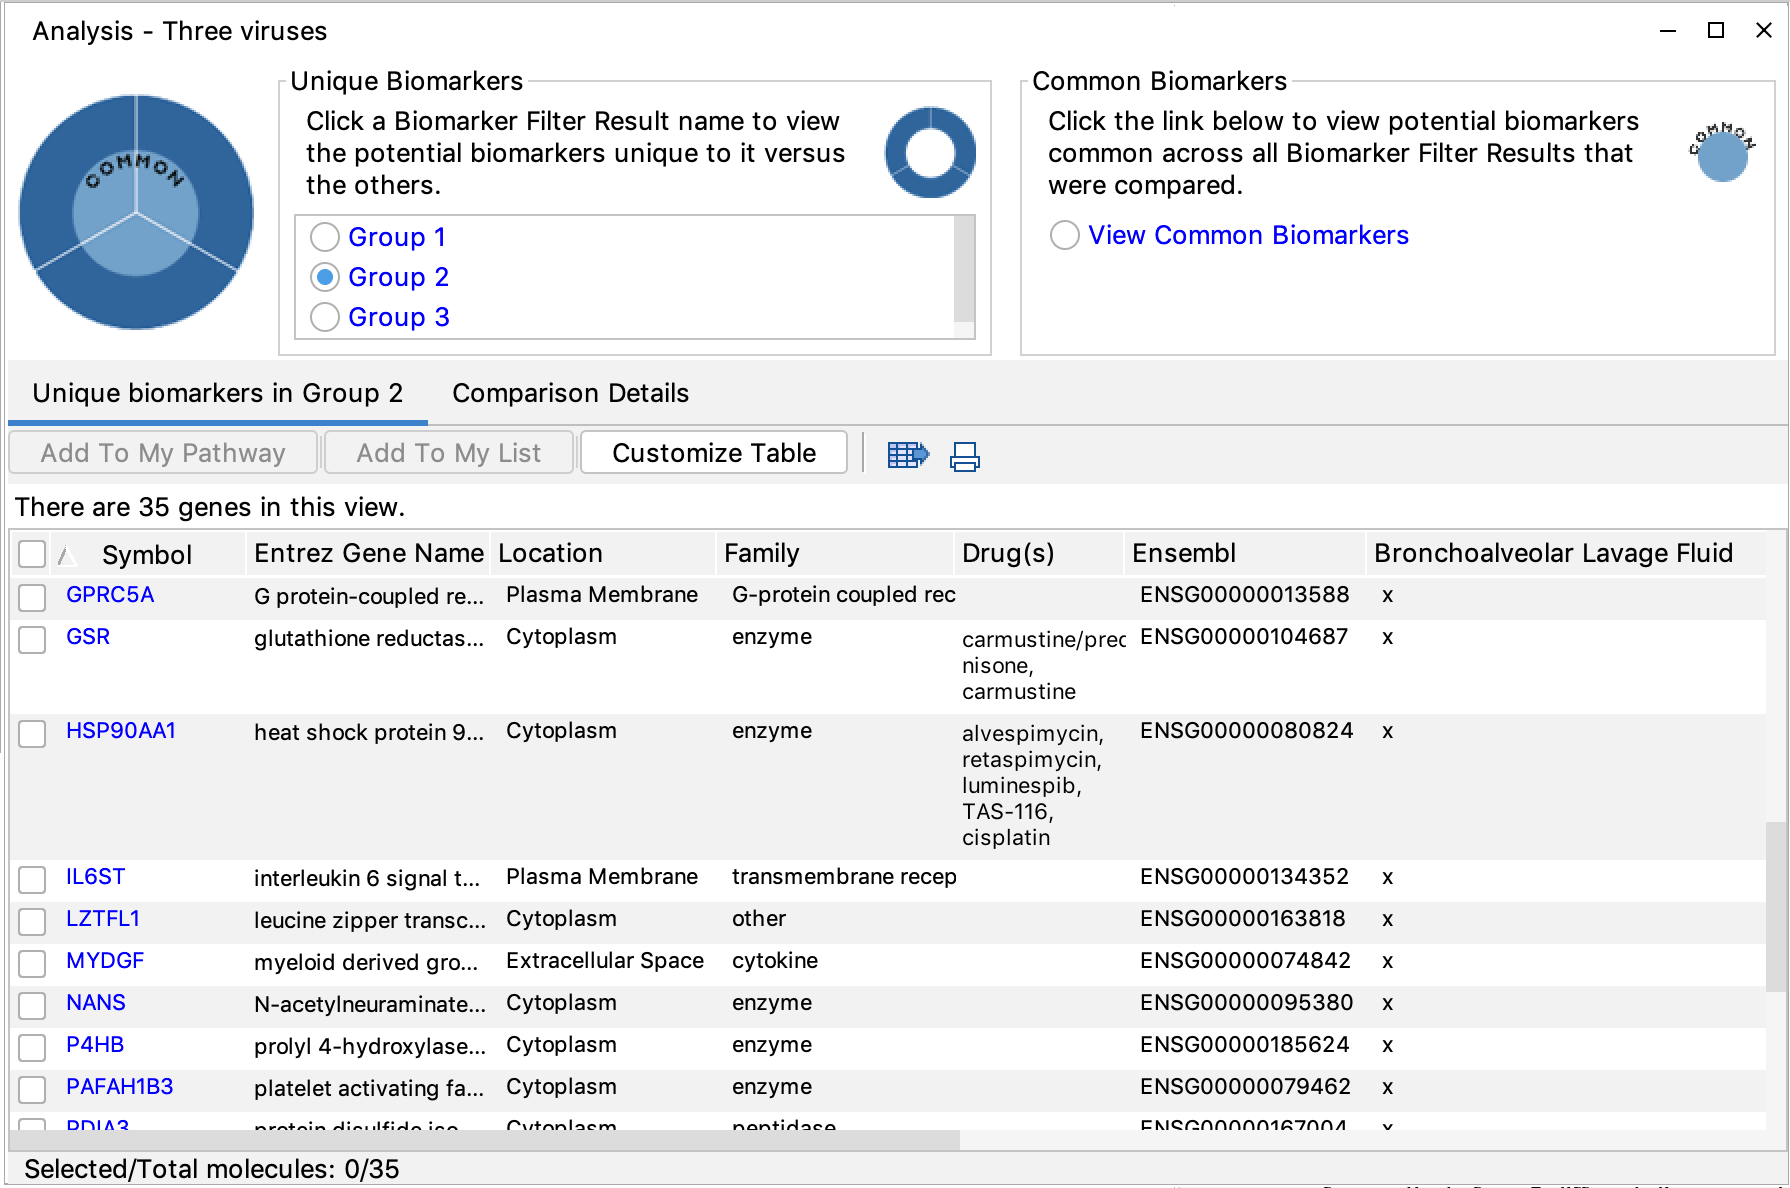1790x1188 pixels.
Task: Click the group list vertical scrollbar
Action: click(x=964, y=270)
